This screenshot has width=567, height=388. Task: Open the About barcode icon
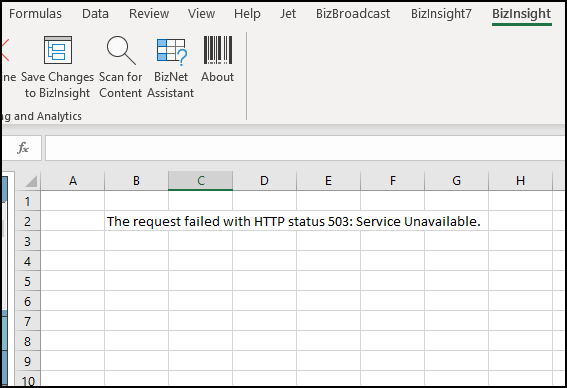[x=218, y=50]
